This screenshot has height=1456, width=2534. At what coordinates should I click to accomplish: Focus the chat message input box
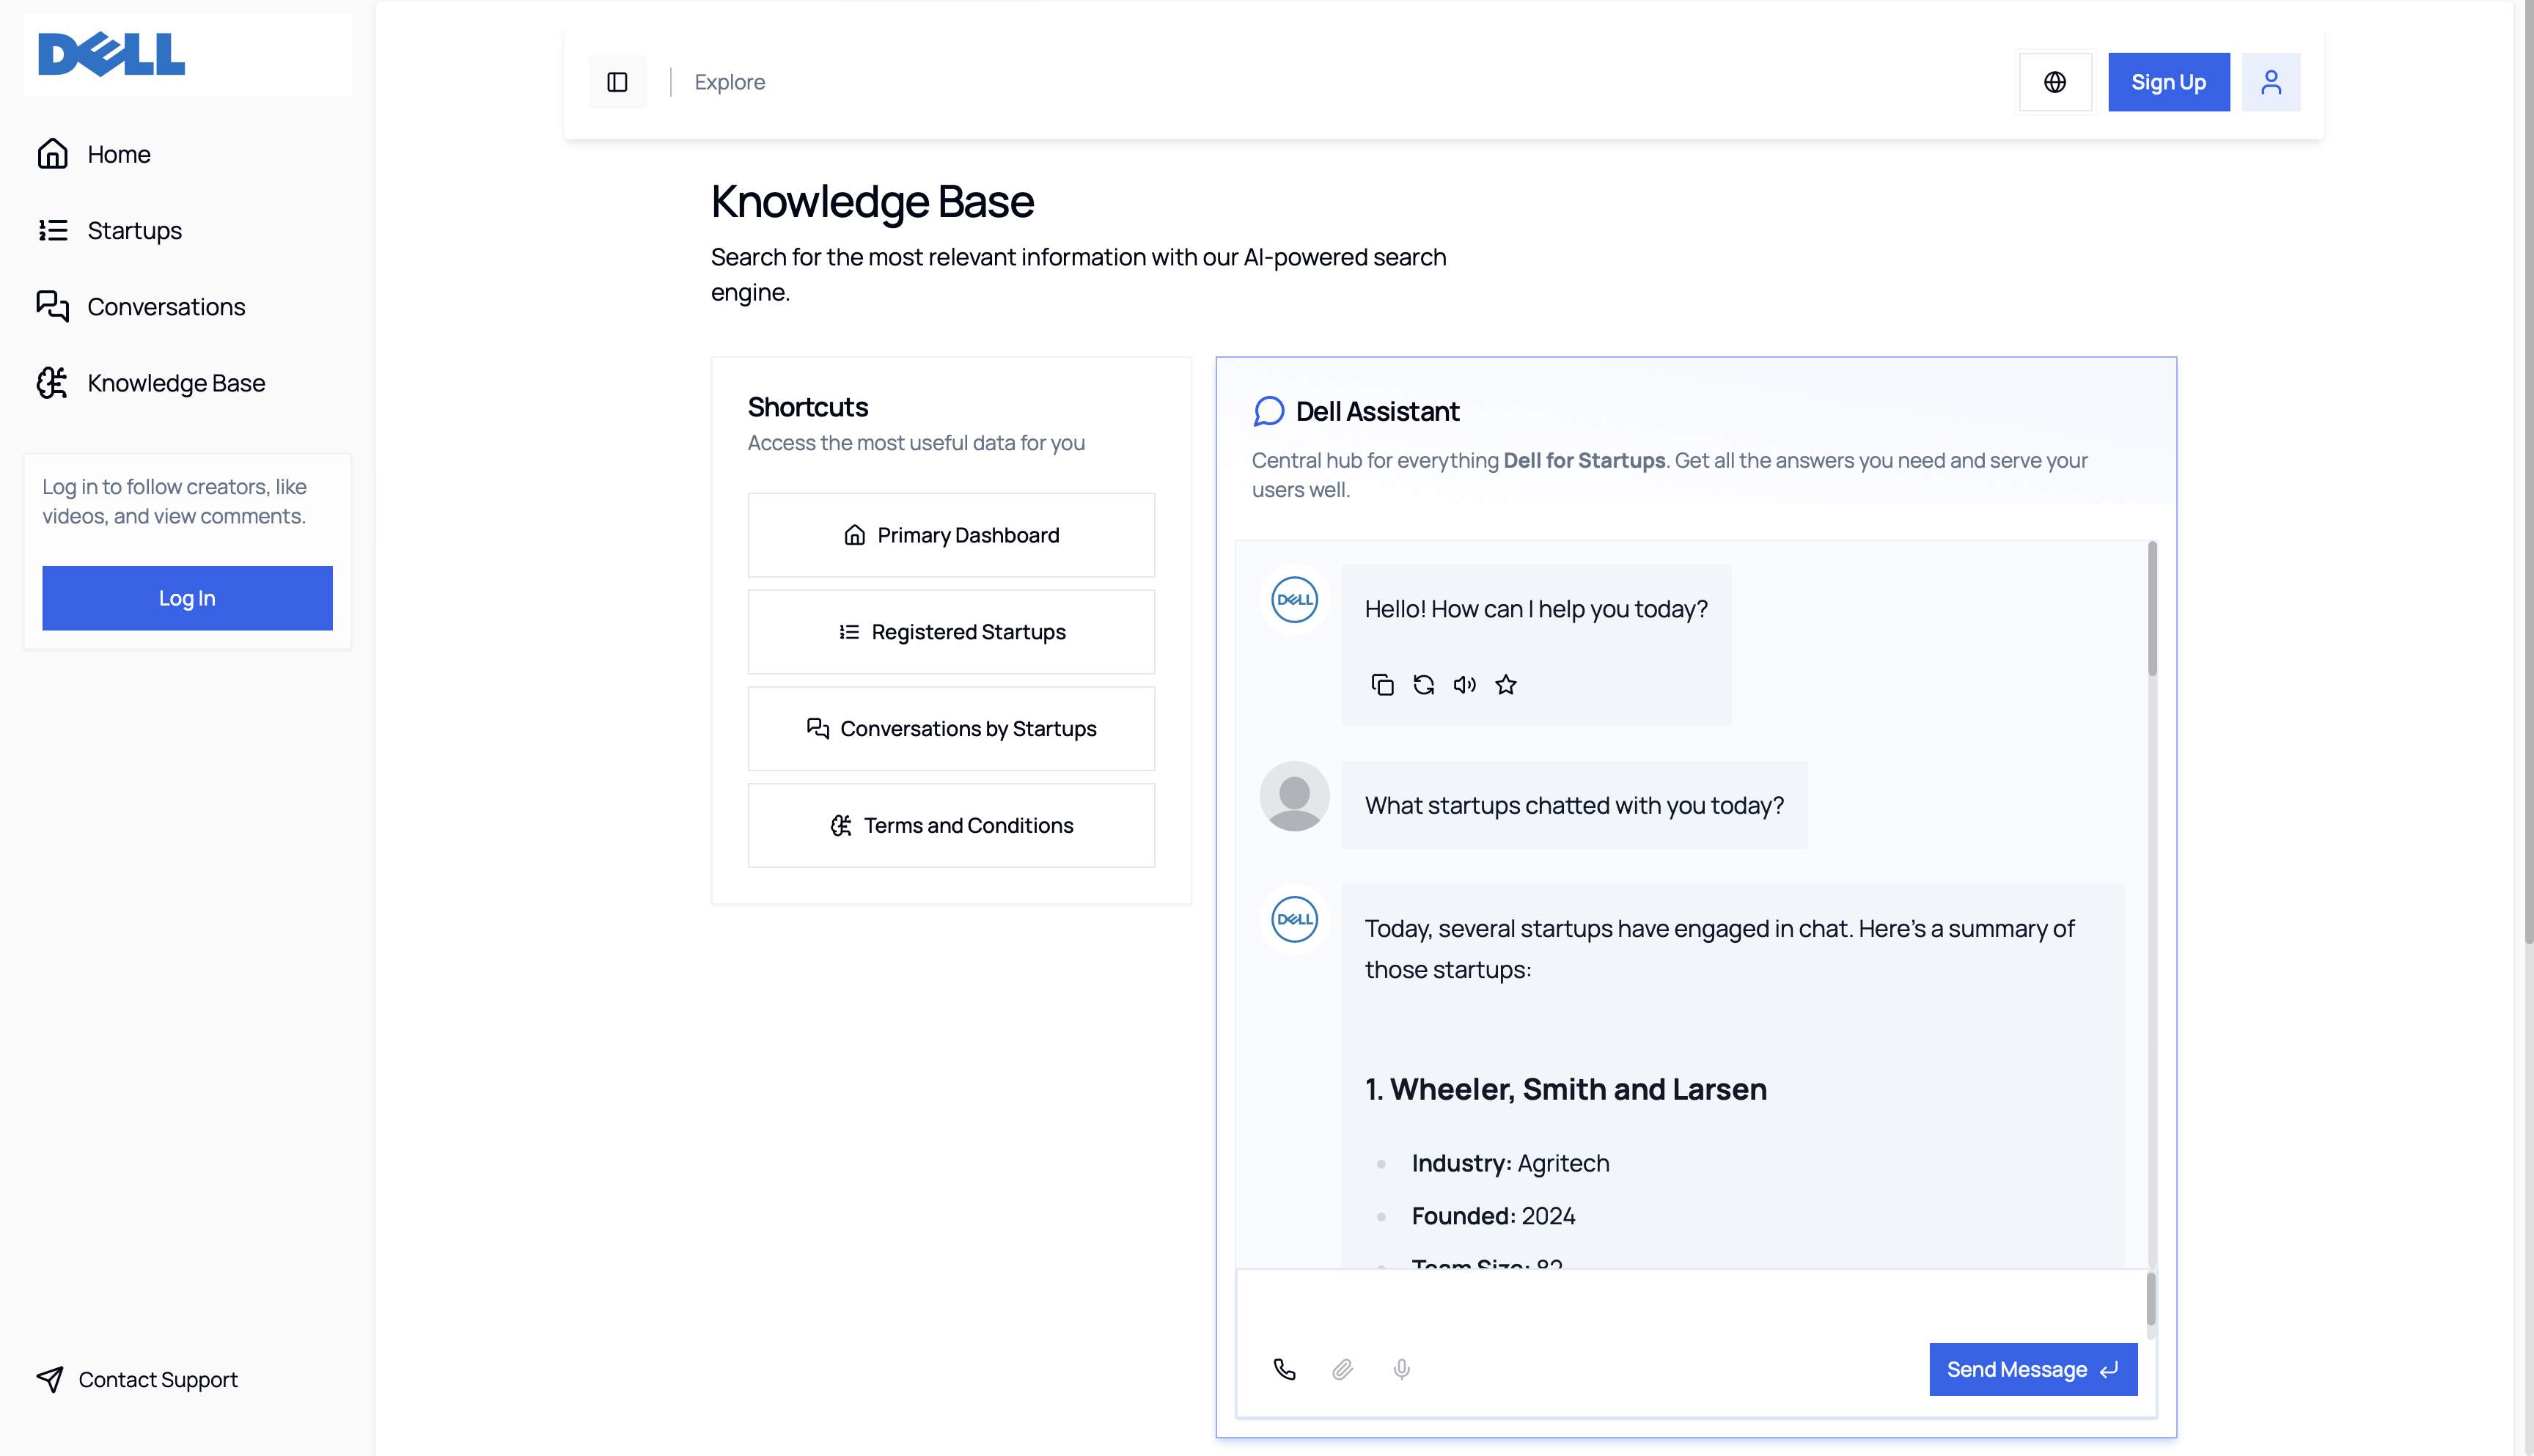[x=1690, y=1305]
